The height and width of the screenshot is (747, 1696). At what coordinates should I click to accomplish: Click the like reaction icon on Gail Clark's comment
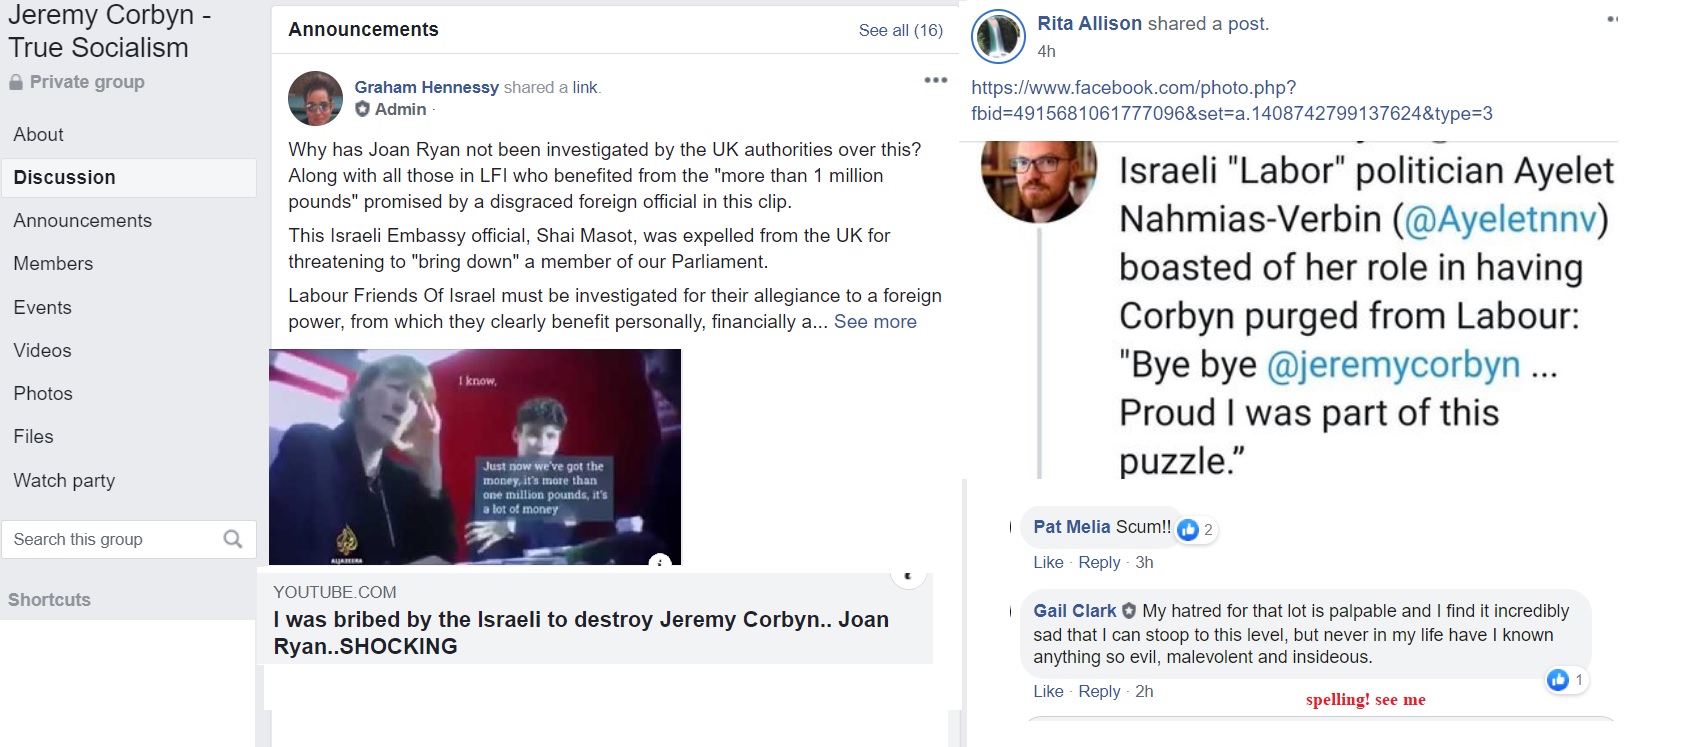(x=1558, y=680)
